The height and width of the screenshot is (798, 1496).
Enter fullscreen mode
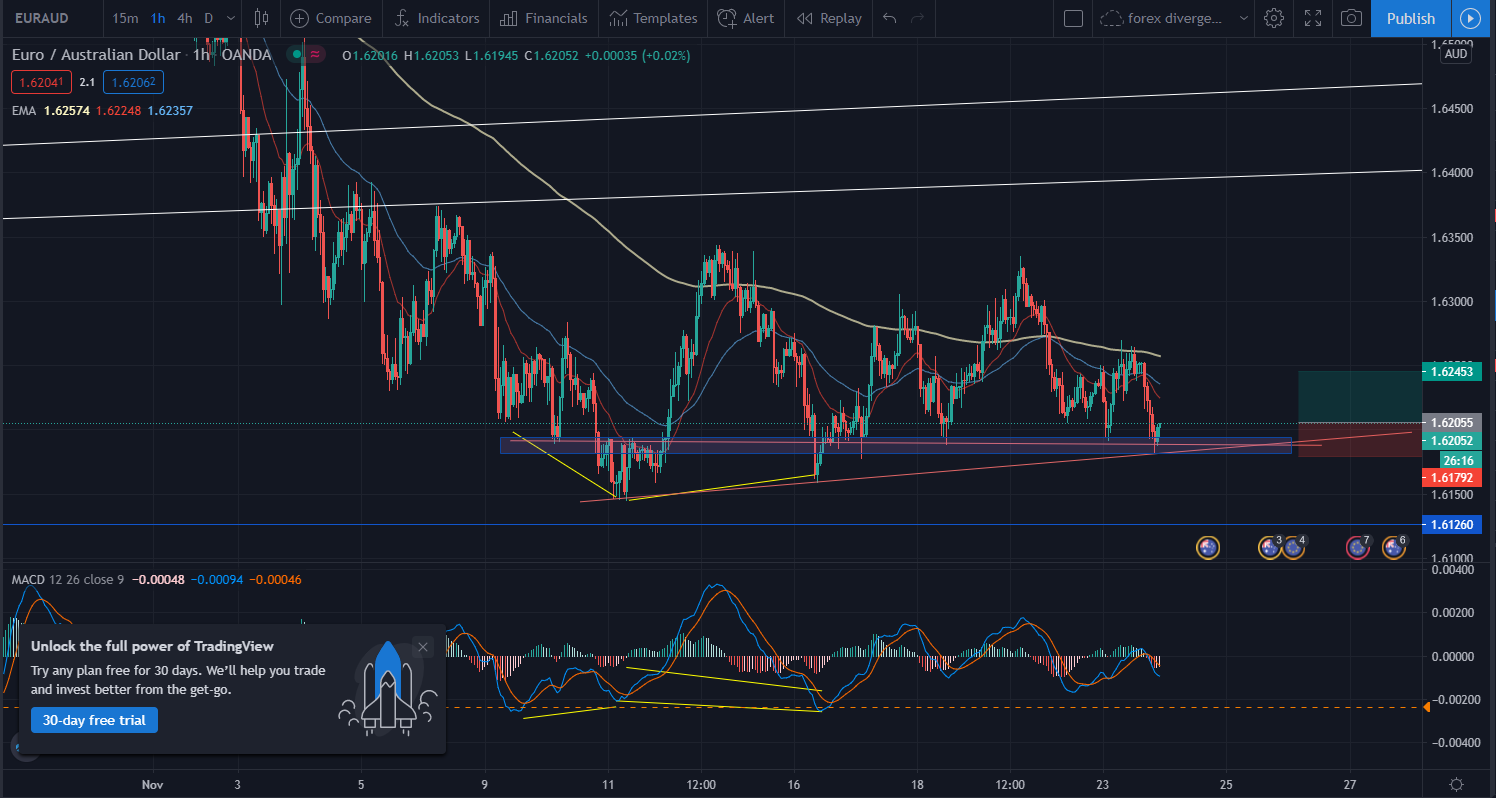[x=1313, y=18]
